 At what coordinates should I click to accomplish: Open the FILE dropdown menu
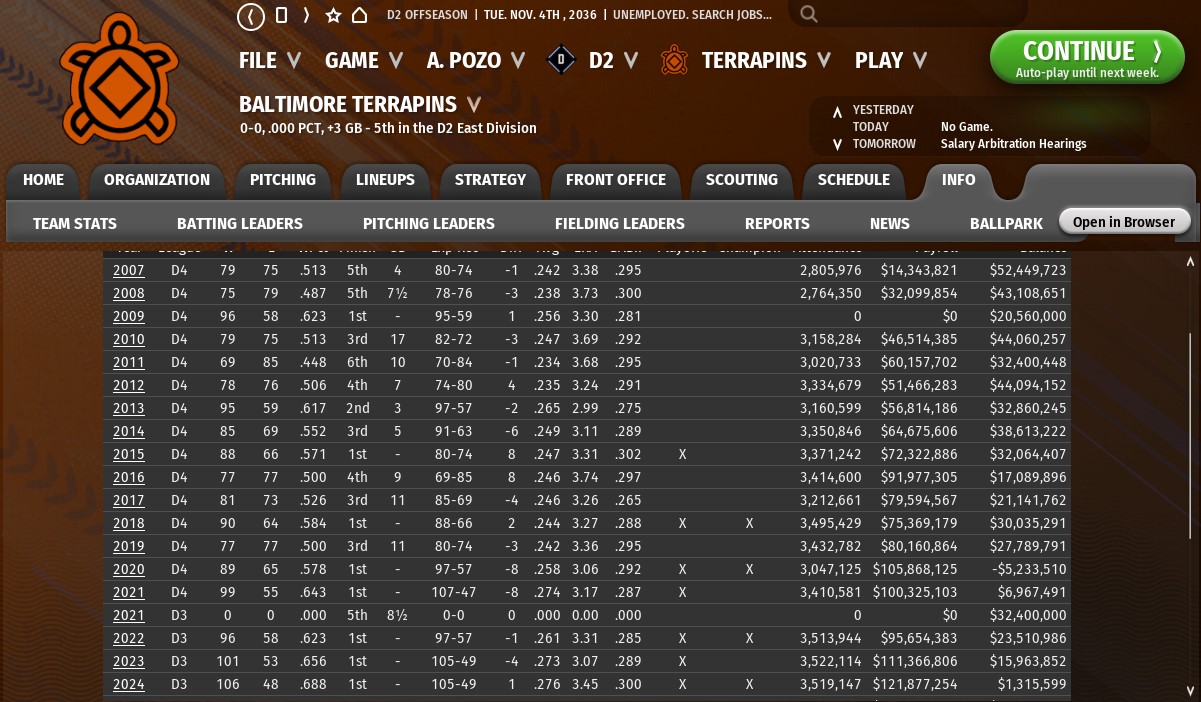(x=269, y=60)
